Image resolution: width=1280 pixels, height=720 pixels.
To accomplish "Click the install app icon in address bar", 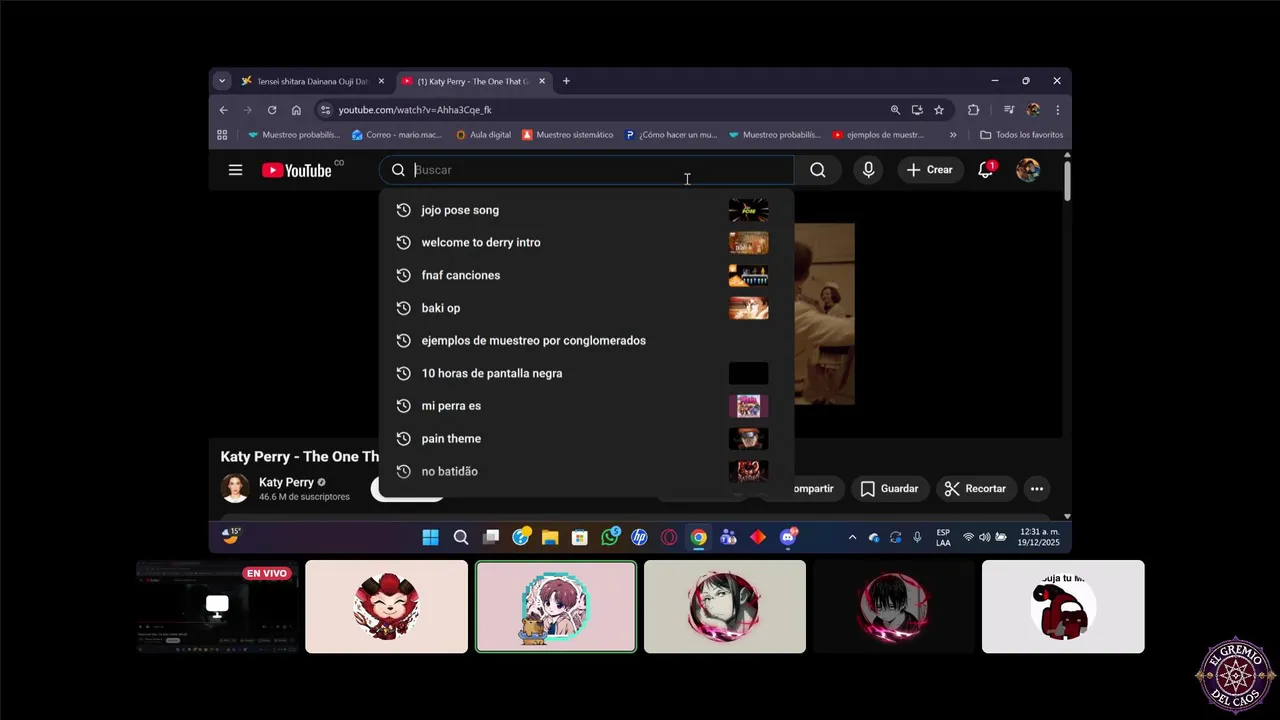I will click(x=917, y=110).
